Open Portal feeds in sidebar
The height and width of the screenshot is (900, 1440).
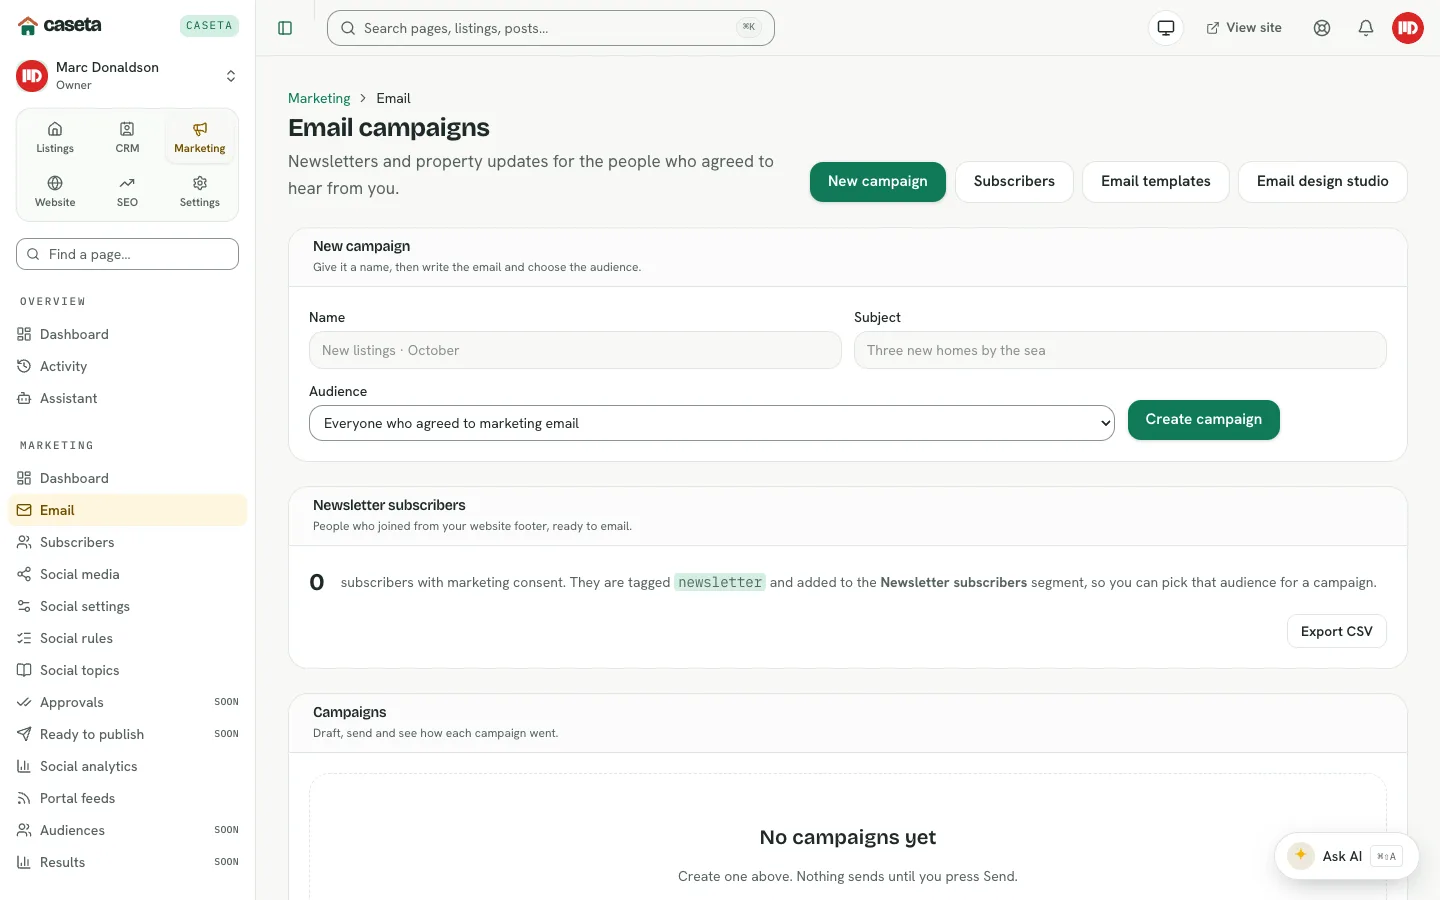[127, 798]
